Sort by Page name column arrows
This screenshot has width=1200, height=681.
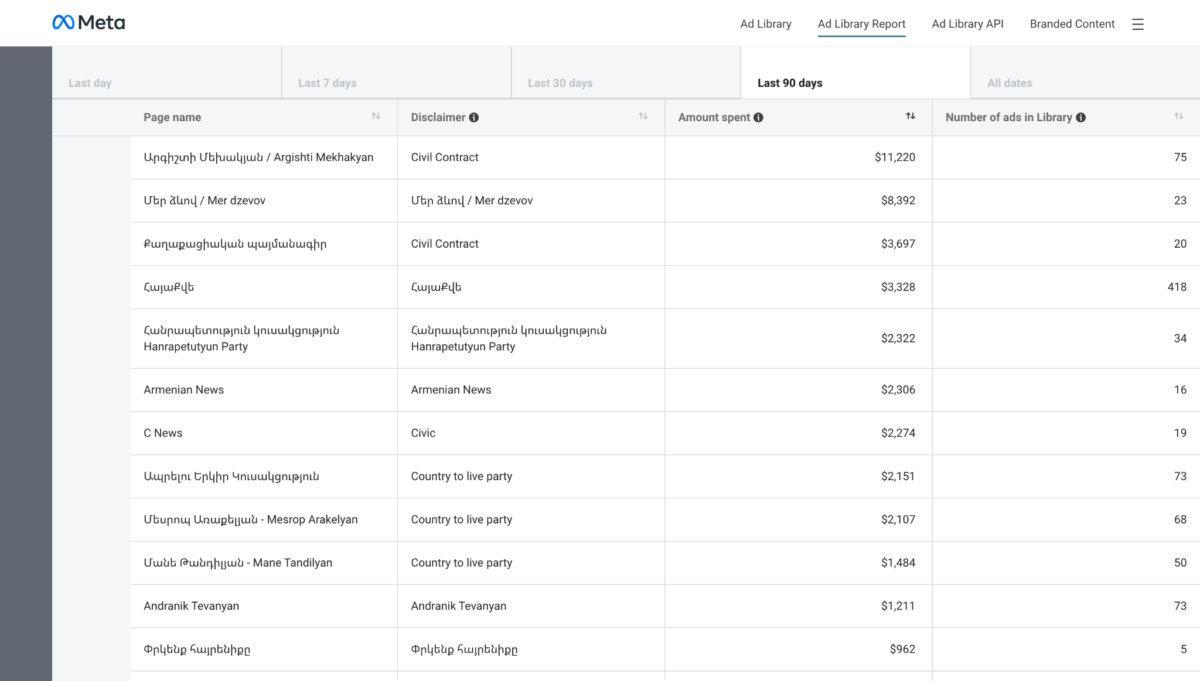(x=376, y=117)
